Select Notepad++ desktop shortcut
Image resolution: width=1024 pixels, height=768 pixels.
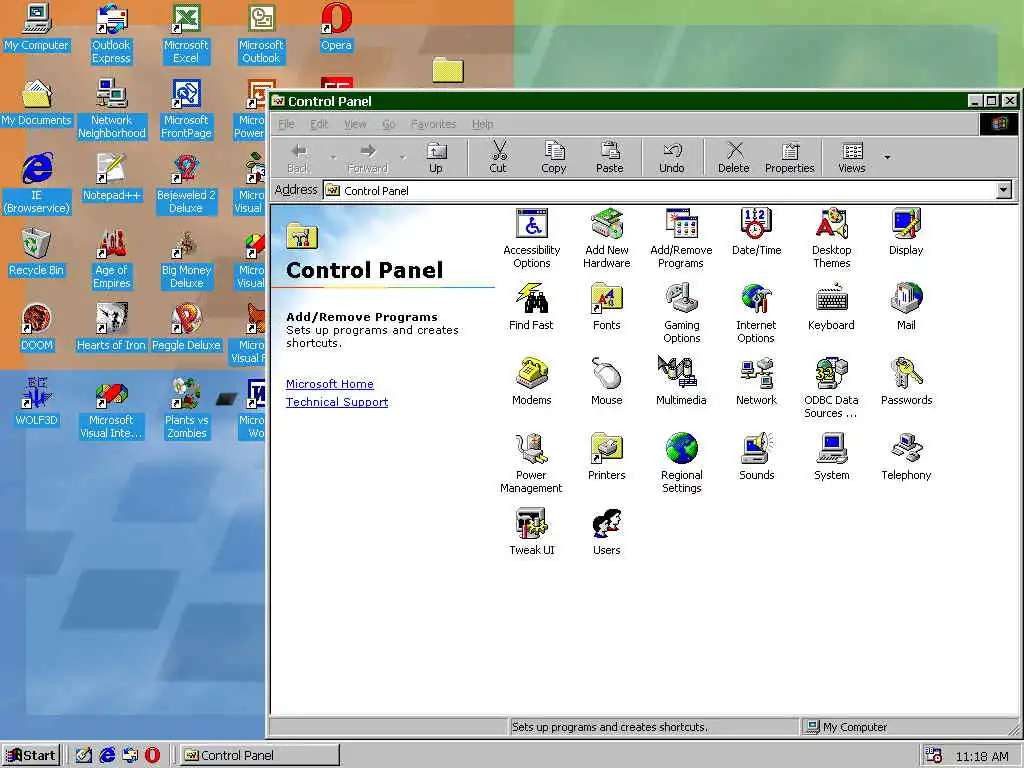tap(111, 178)
